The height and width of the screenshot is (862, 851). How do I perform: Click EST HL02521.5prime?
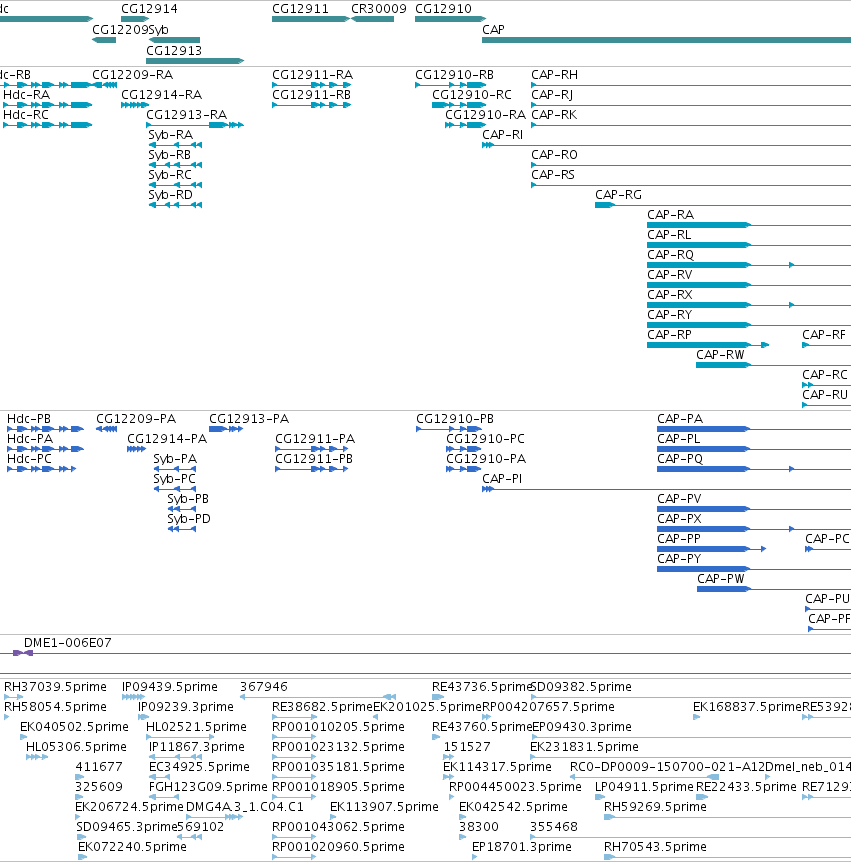point(180,737)
